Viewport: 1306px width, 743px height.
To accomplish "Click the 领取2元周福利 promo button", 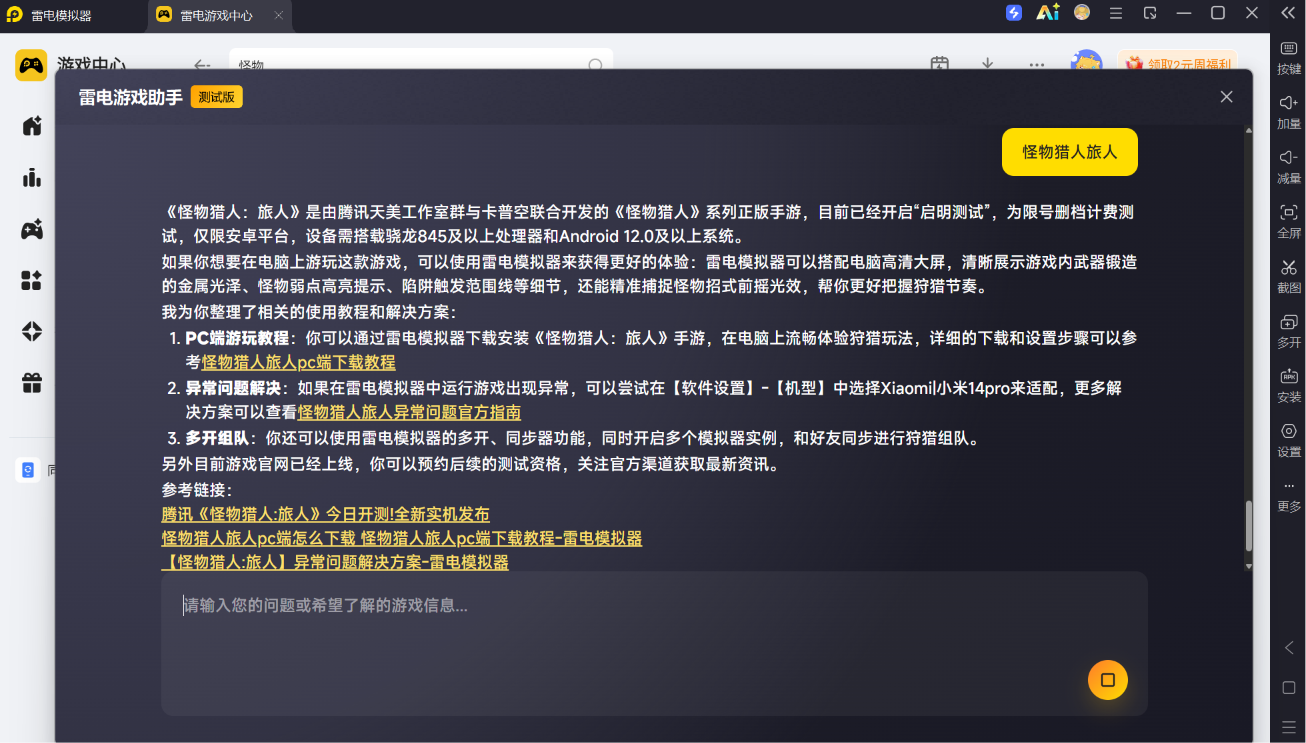I will point(1178,64).
